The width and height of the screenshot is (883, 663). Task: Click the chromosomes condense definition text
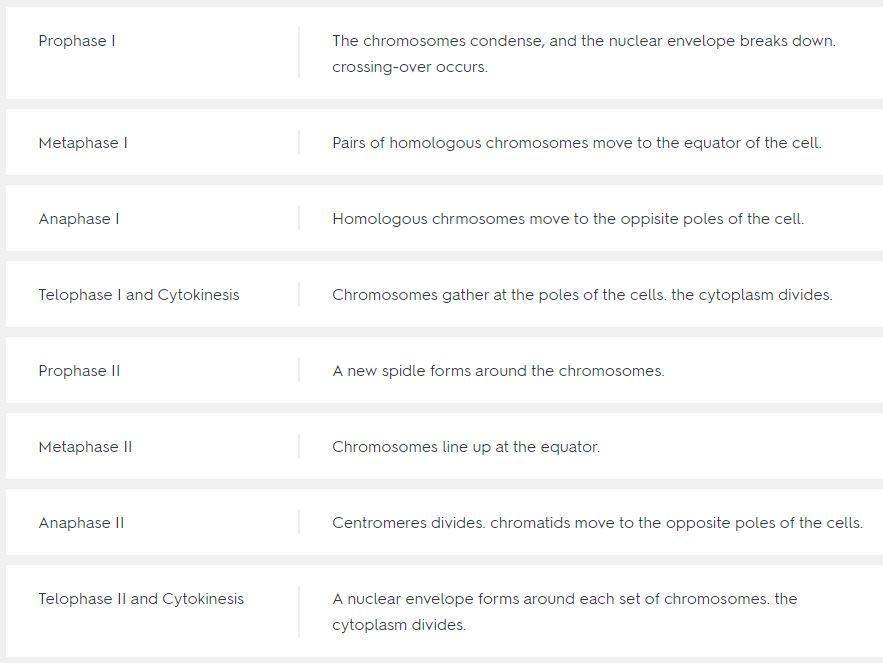click(584, 41)
